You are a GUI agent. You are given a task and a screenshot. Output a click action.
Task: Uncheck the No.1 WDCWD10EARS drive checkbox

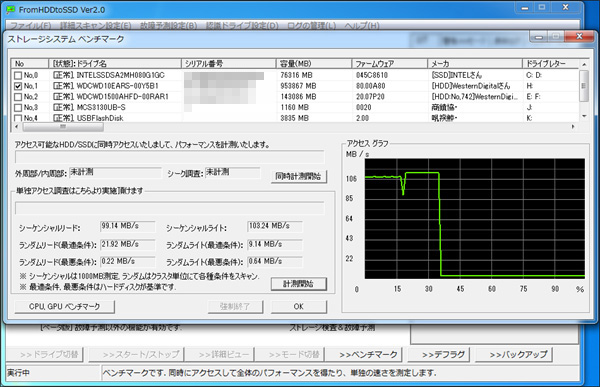tap(18, 86)
